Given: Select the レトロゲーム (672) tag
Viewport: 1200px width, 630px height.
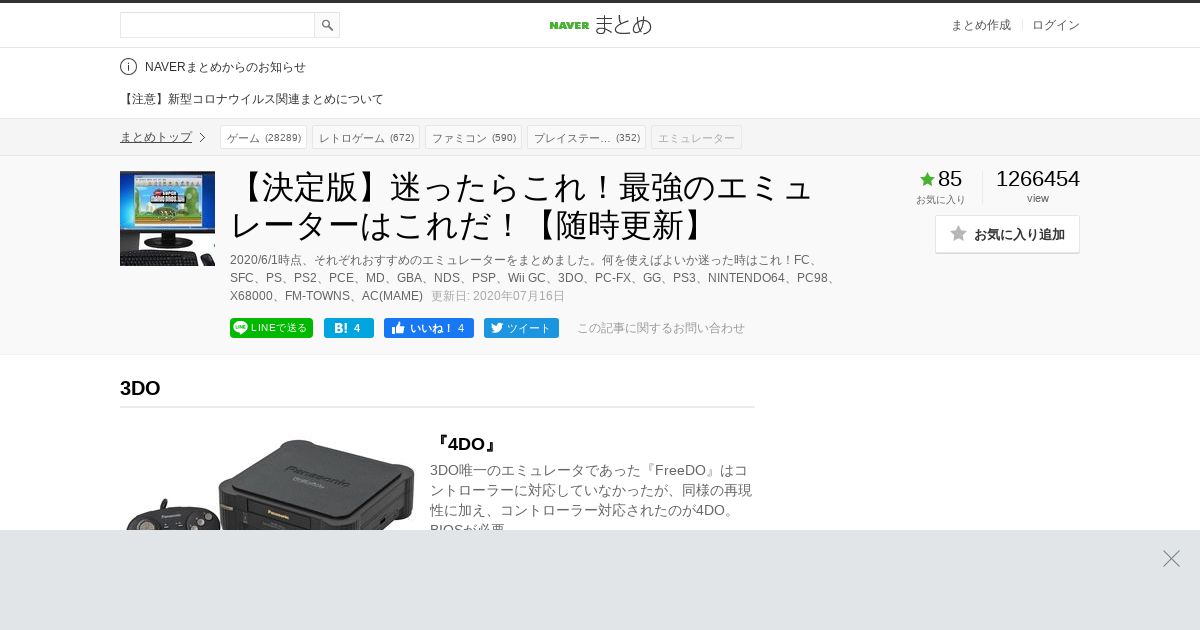Looking at the screenshot, I should click(x=366, y=137).
